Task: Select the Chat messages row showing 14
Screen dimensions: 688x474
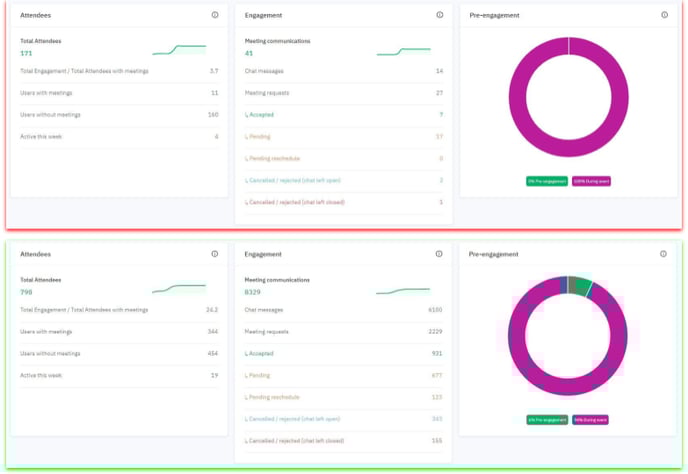Action: point(344,71)
